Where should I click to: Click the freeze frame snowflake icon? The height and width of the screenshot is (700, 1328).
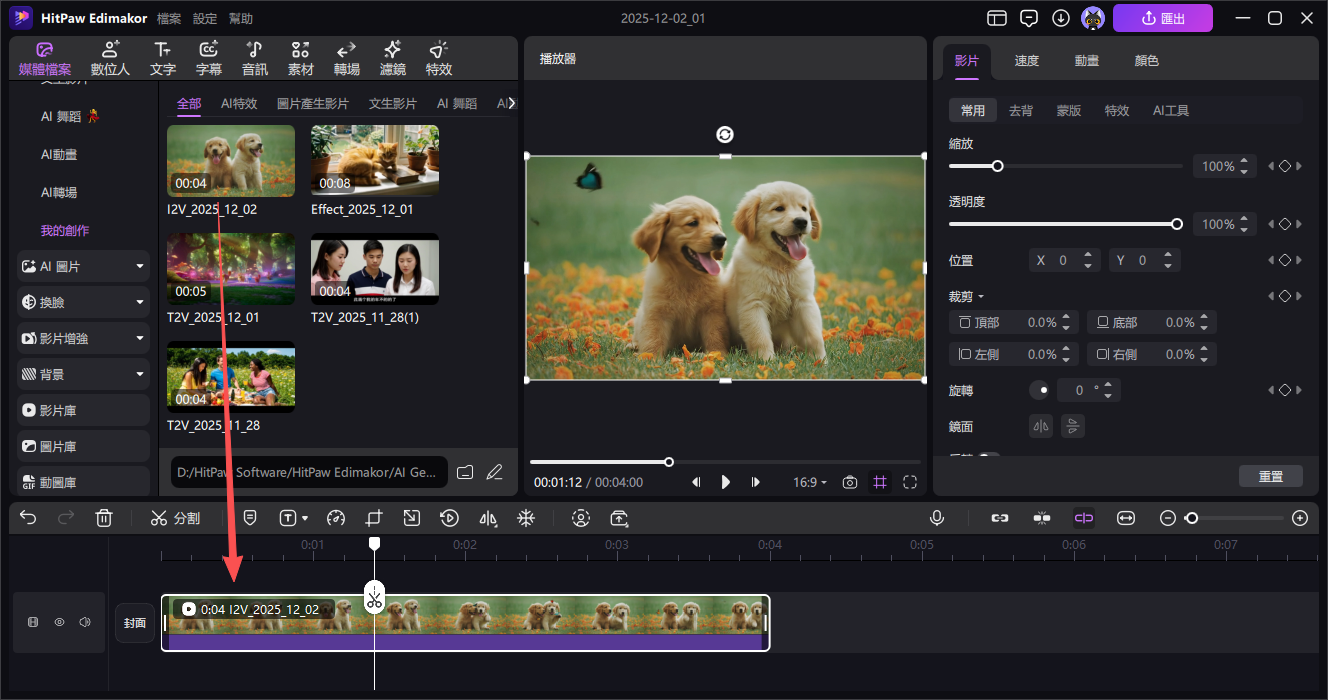[525, 518]
